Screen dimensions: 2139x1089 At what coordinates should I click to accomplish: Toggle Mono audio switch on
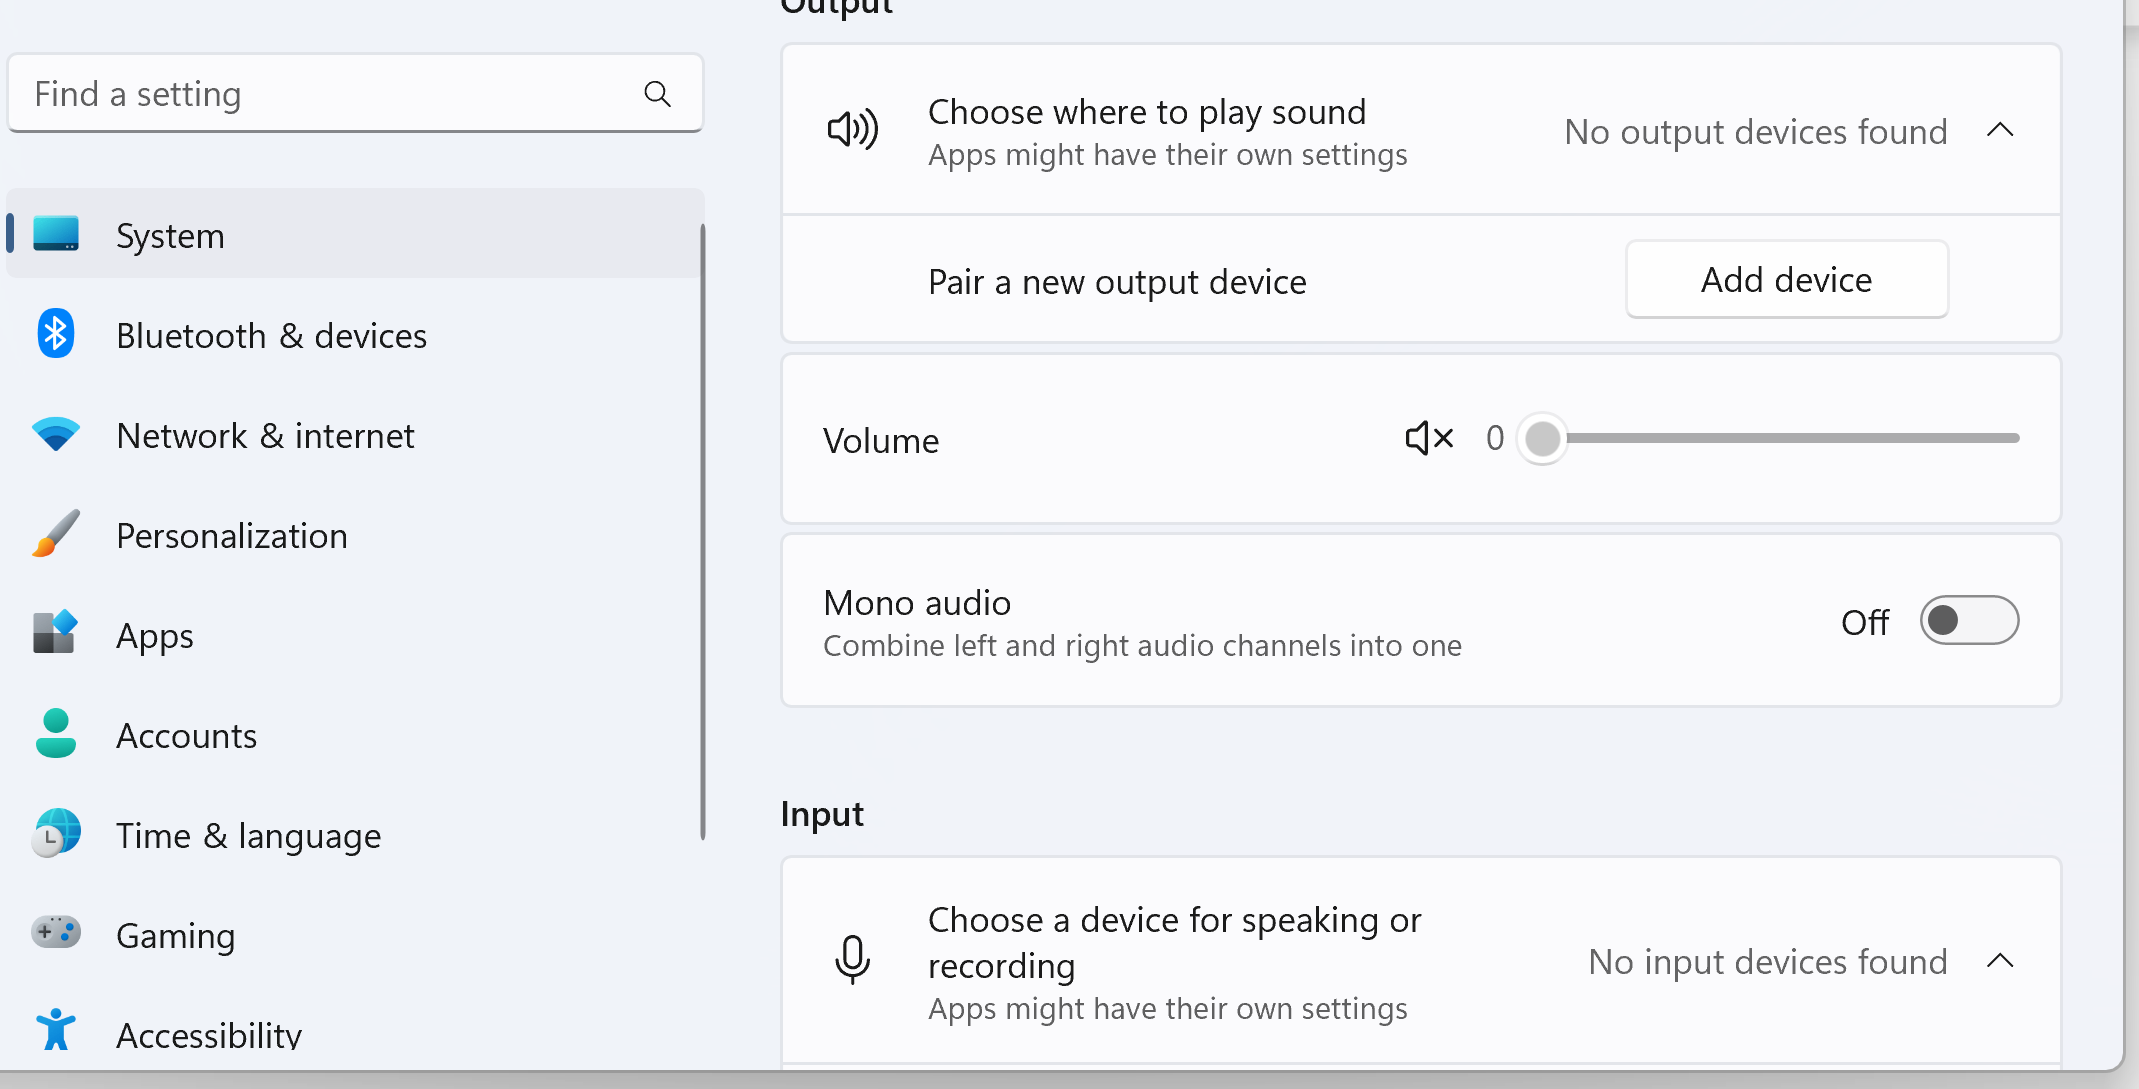1968,621
